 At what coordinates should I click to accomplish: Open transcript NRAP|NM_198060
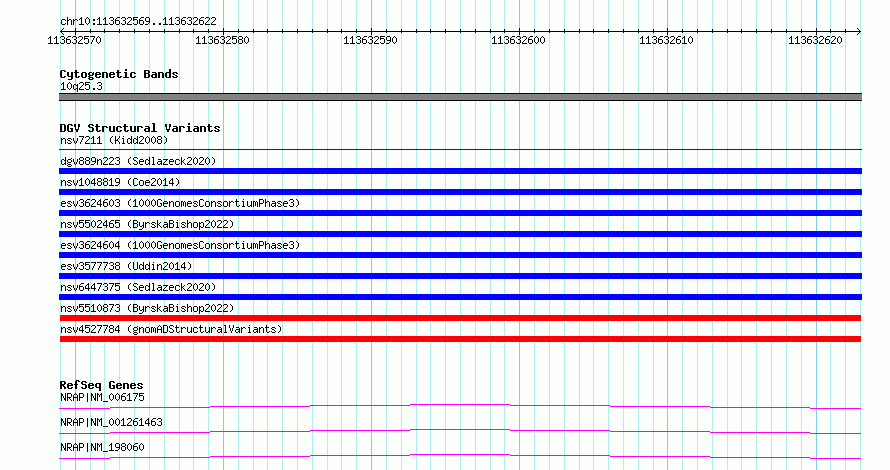(x=102, y=447)
